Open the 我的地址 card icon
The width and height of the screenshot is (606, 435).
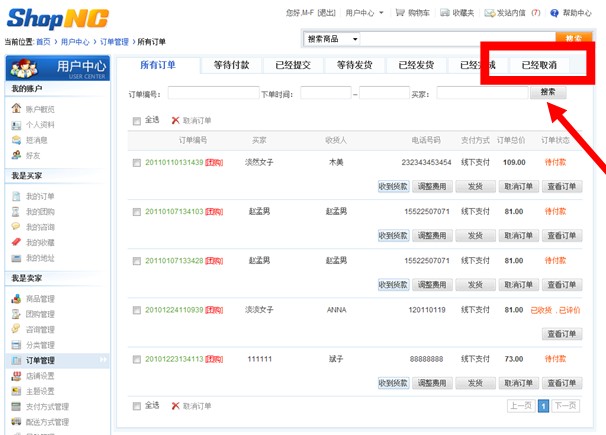tap(16, 258)
